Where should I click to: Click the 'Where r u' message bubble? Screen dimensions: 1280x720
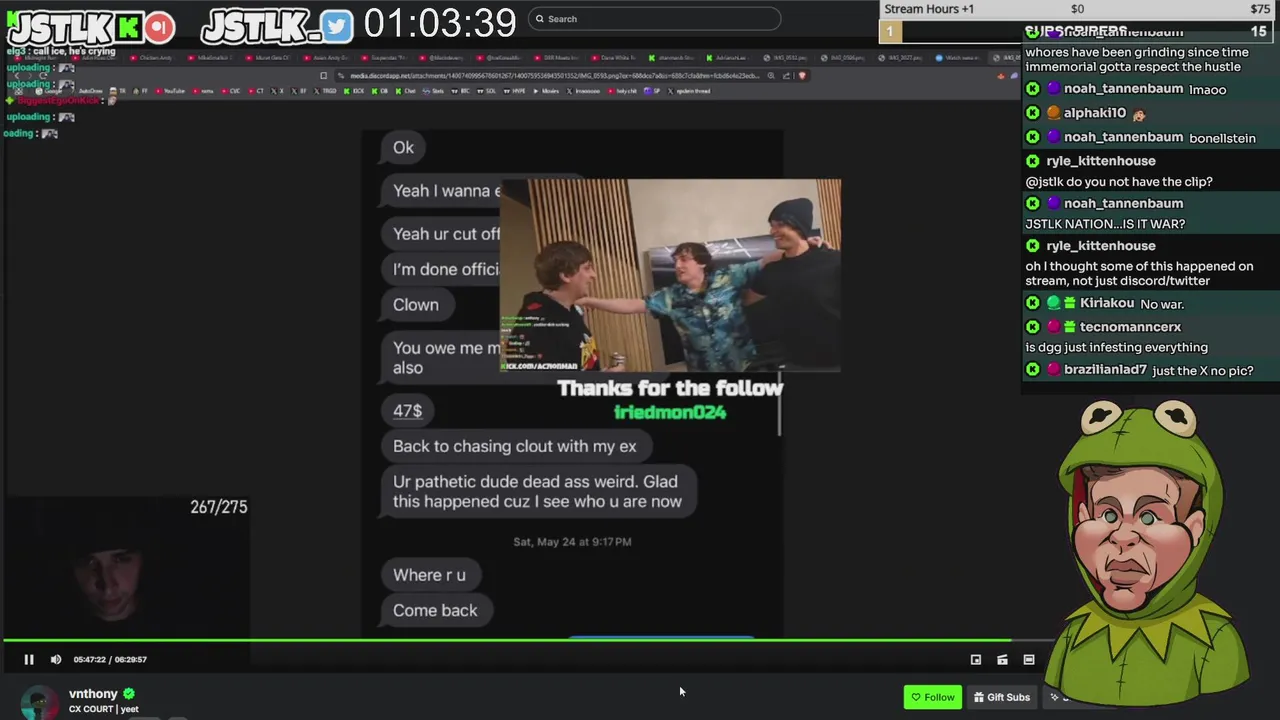coord(429,575)
